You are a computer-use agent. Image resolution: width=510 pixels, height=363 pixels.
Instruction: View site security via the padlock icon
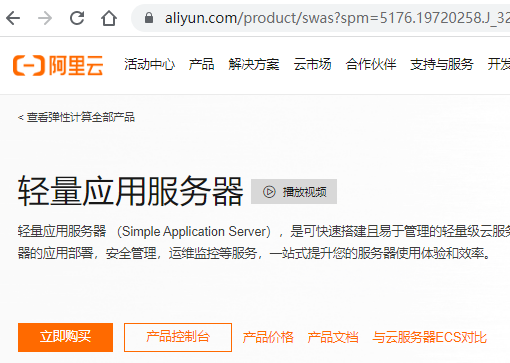149,18
